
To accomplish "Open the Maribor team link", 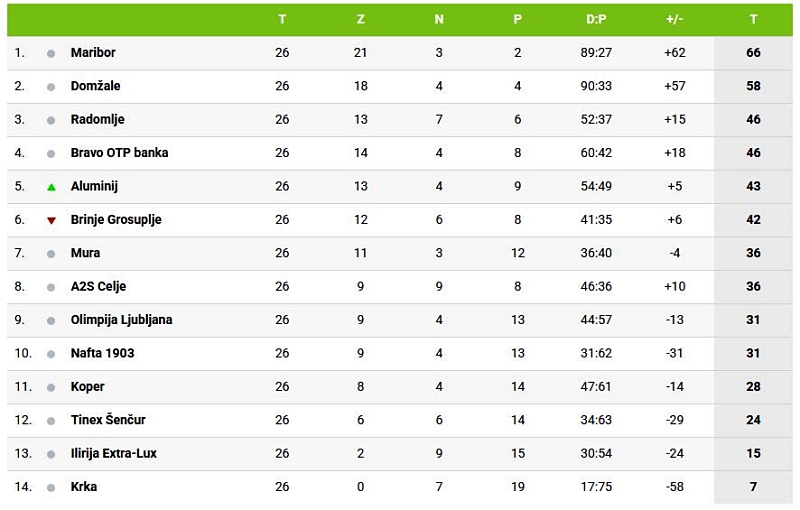I will 93,52.
